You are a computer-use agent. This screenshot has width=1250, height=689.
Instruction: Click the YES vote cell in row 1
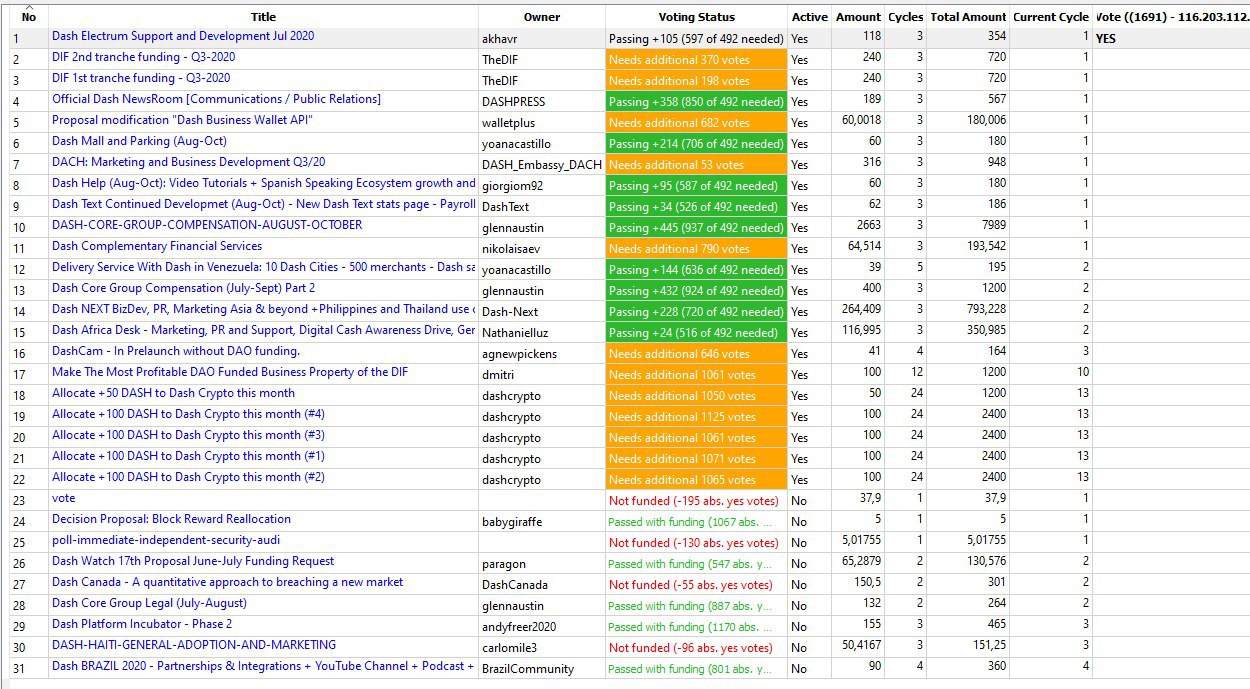(1171, 38)
